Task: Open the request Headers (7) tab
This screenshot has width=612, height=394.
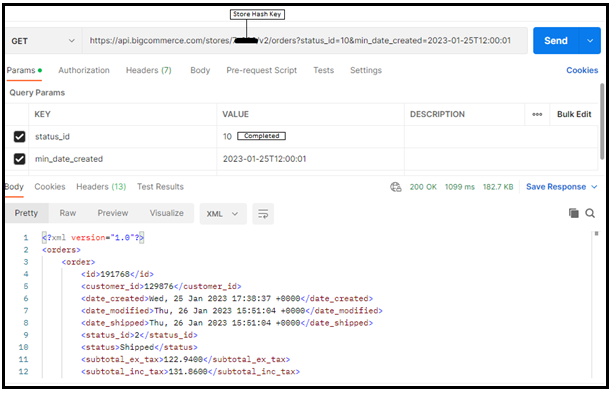Action: (x=148, y=70)
